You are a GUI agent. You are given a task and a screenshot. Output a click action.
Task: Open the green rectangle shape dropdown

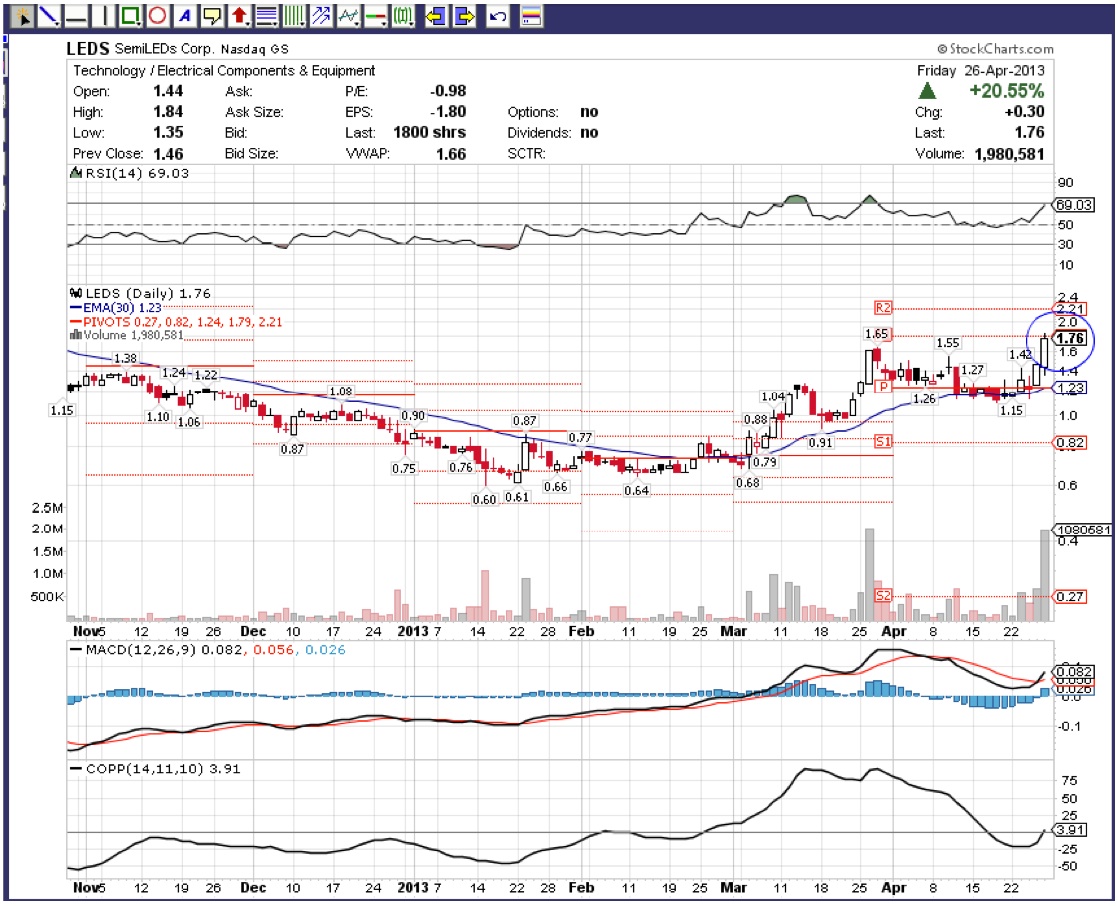point(130,15)
